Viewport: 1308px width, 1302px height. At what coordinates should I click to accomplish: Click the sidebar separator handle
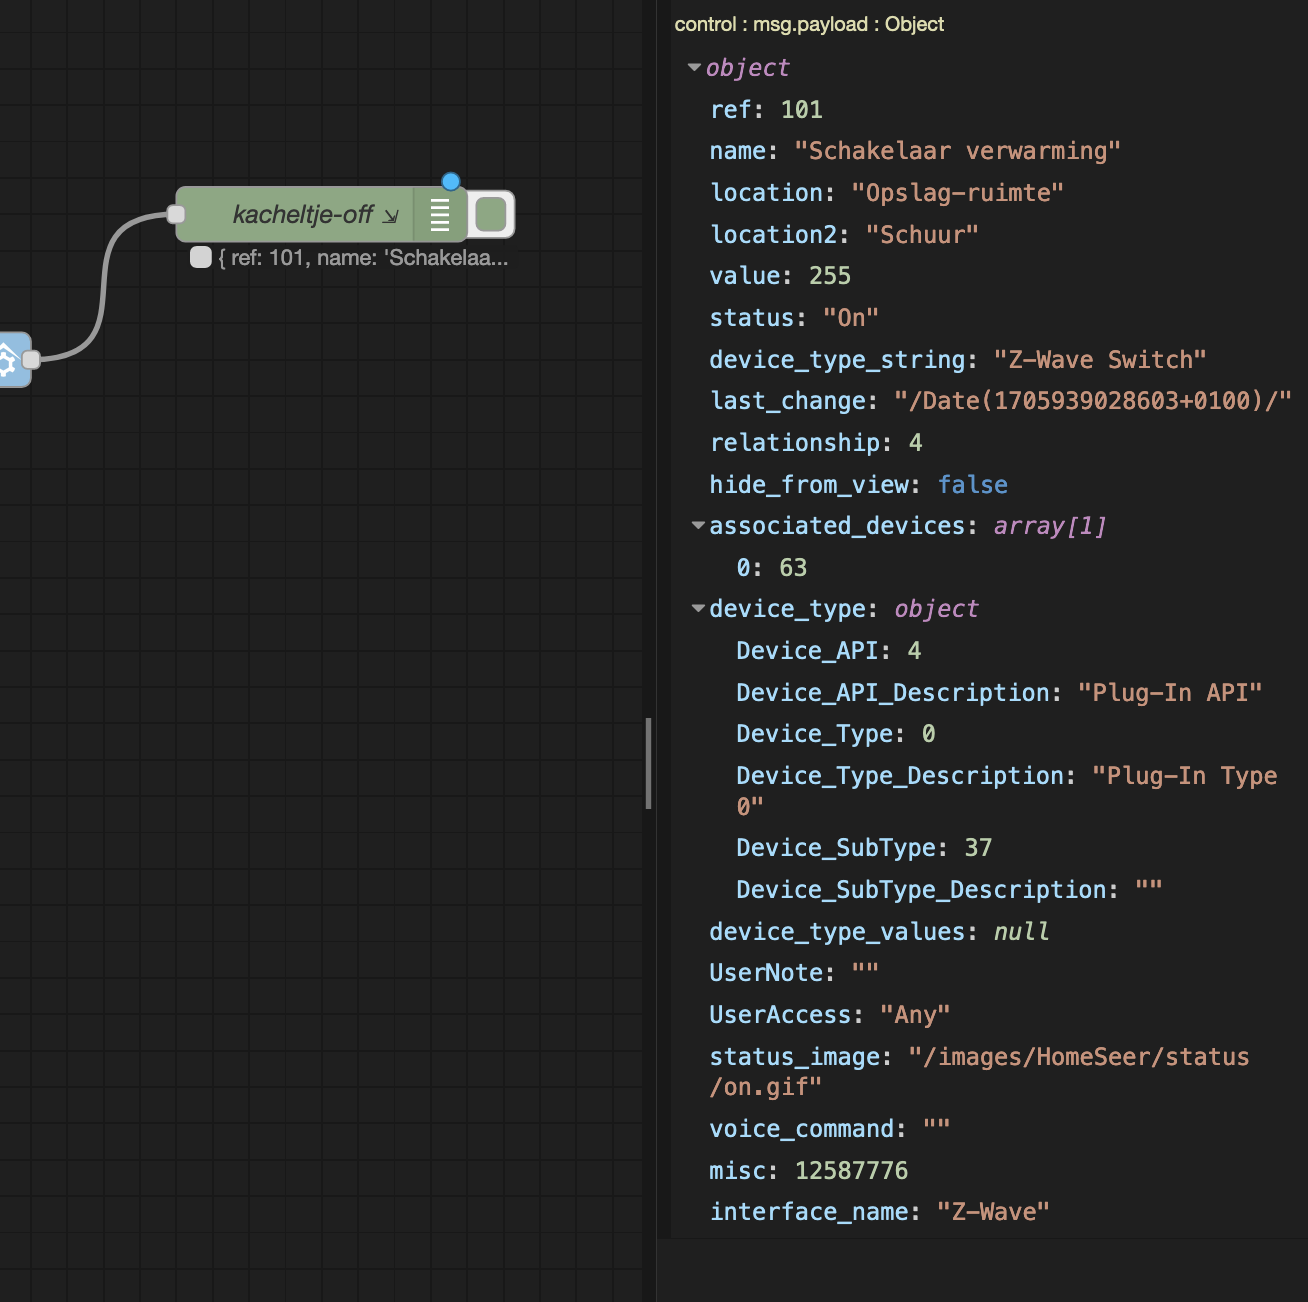pyautogui.click(x=649, y=763)
